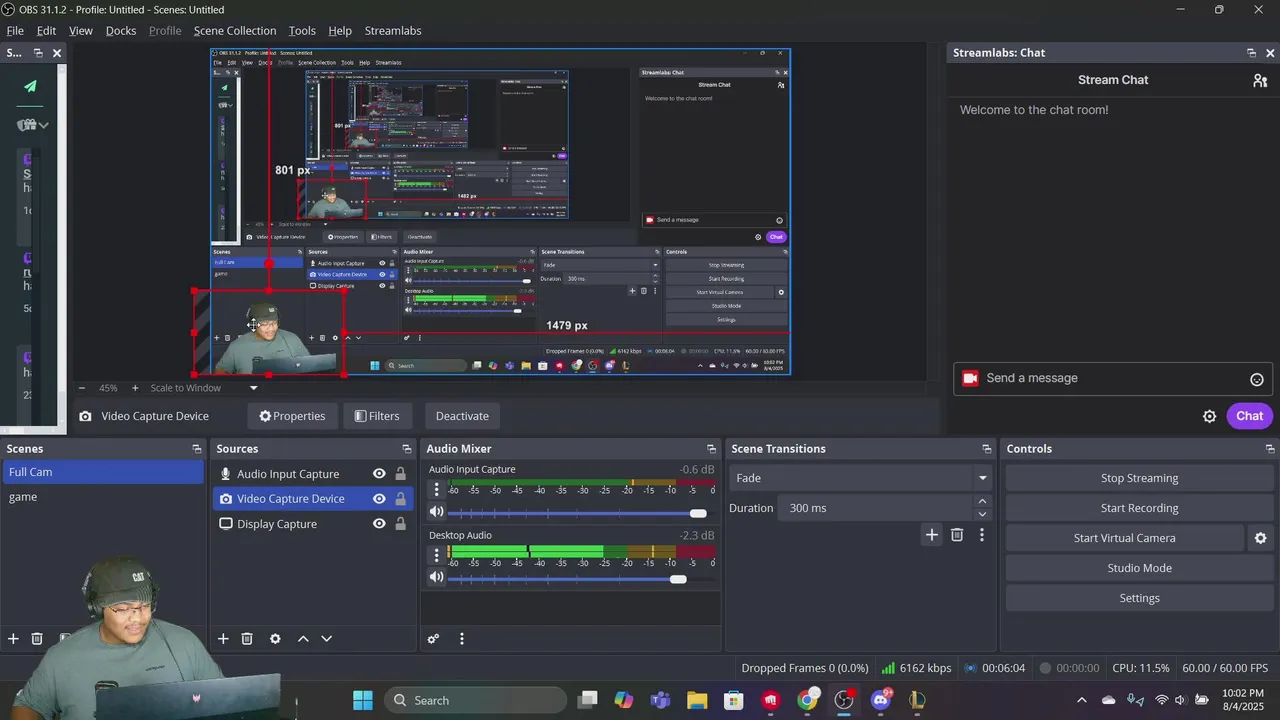Pop out the Controls dock
This screenshot has height=720, width=1280.
coord(1270,449)
